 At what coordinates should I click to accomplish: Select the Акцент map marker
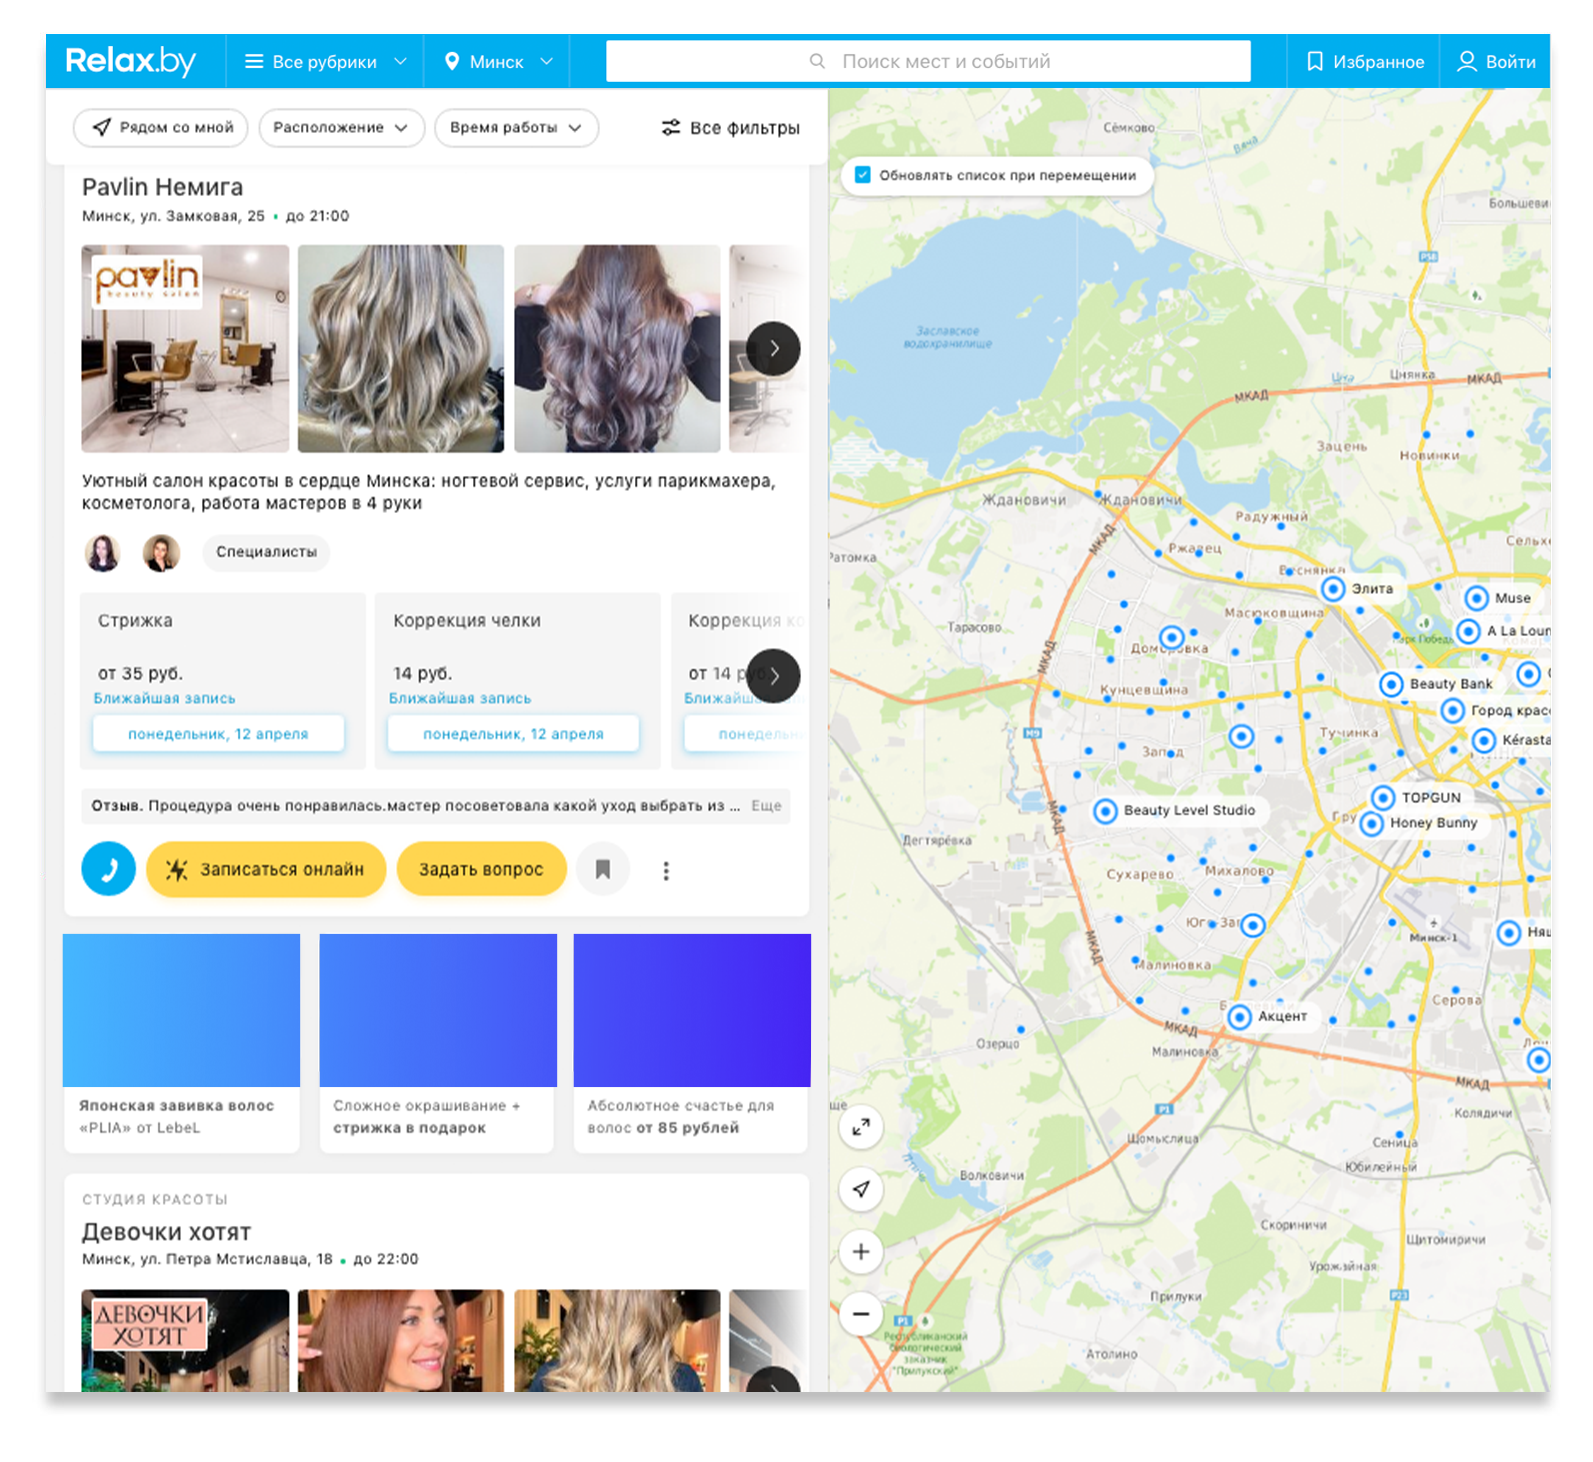(x=1240, y=1017)
